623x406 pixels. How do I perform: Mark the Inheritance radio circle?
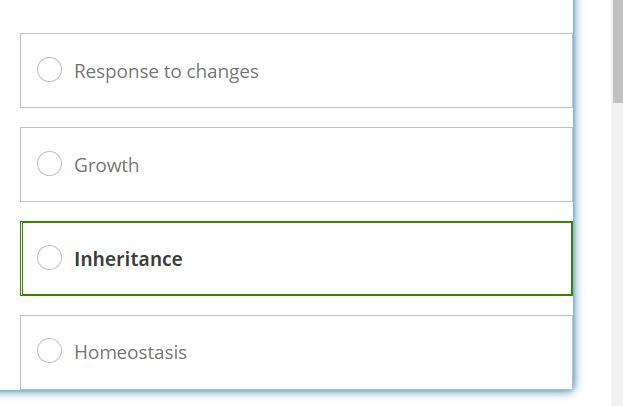(49, 258)
